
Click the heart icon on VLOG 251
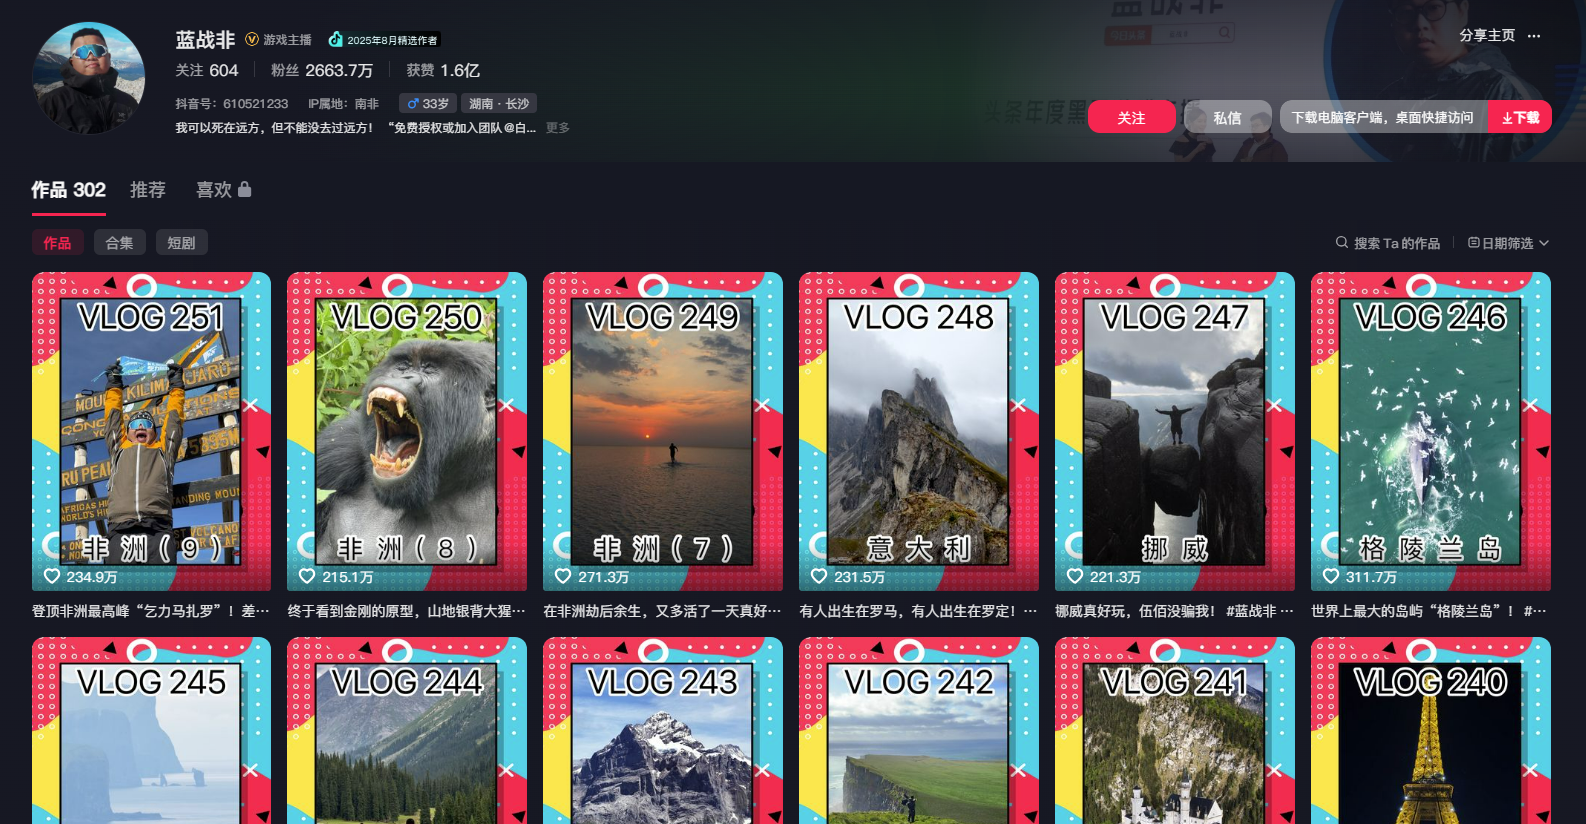coord(52,576)
